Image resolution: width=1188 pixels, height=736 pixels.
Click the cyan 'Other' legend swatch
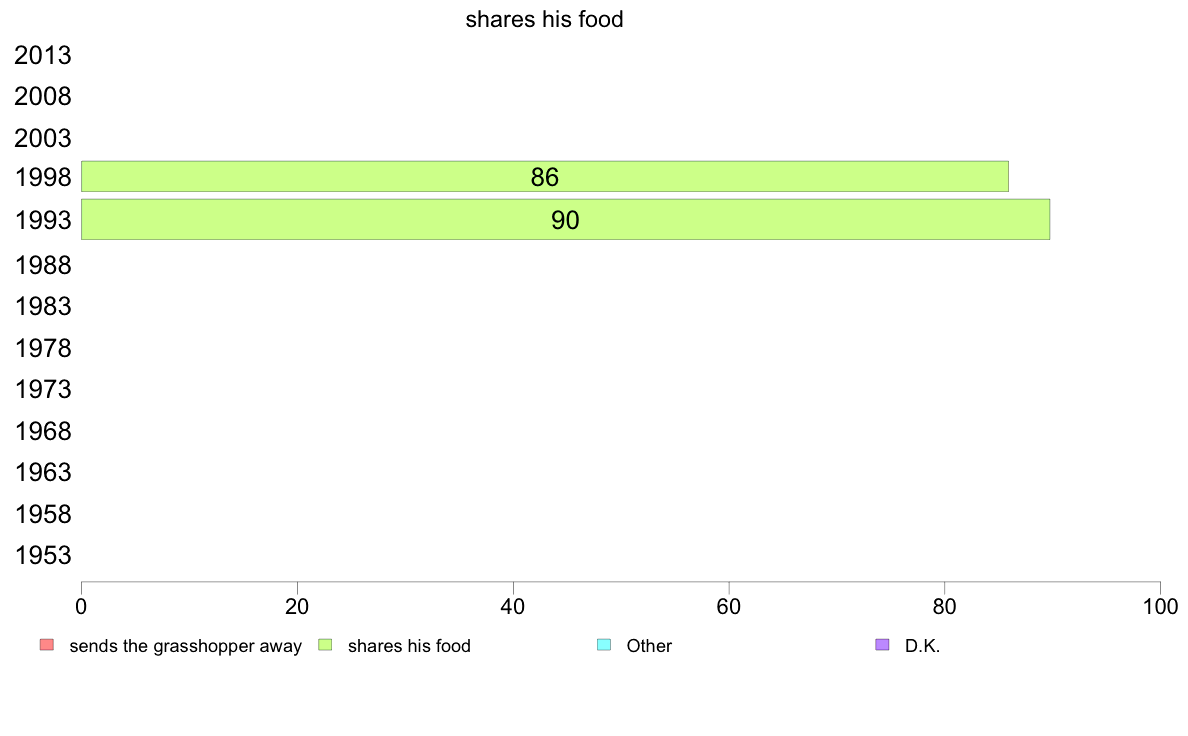click(604, 645)
